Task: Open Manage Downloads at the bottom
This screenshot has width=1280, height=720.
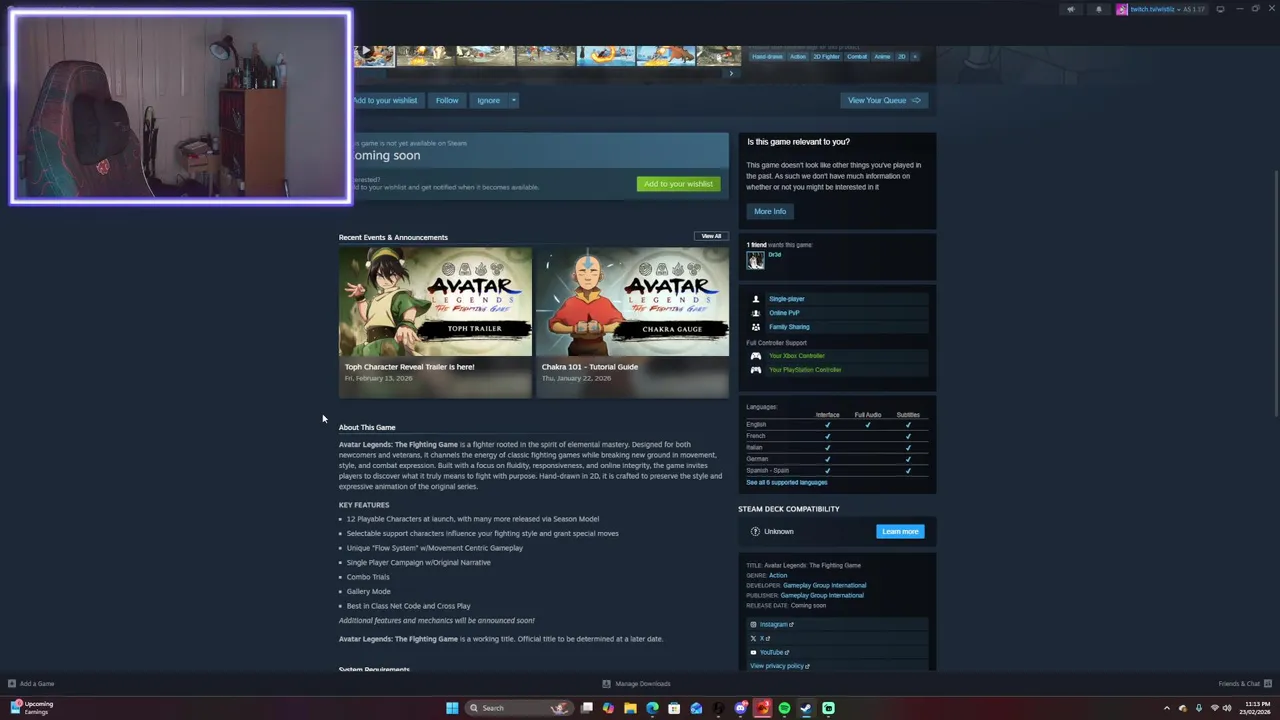Action: point(637,684)
